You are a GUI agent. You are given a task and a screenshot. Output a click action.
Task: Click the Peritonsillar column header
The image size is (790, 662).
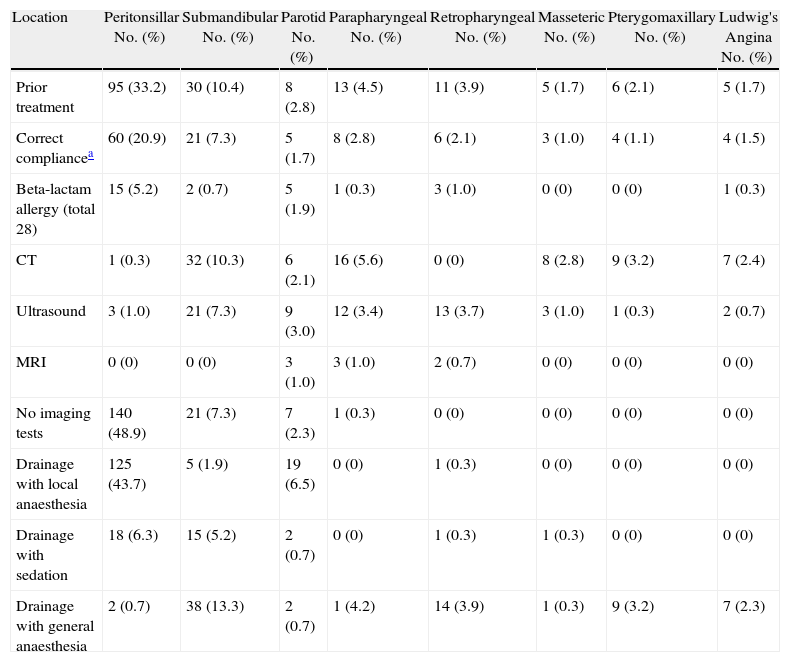141,27
